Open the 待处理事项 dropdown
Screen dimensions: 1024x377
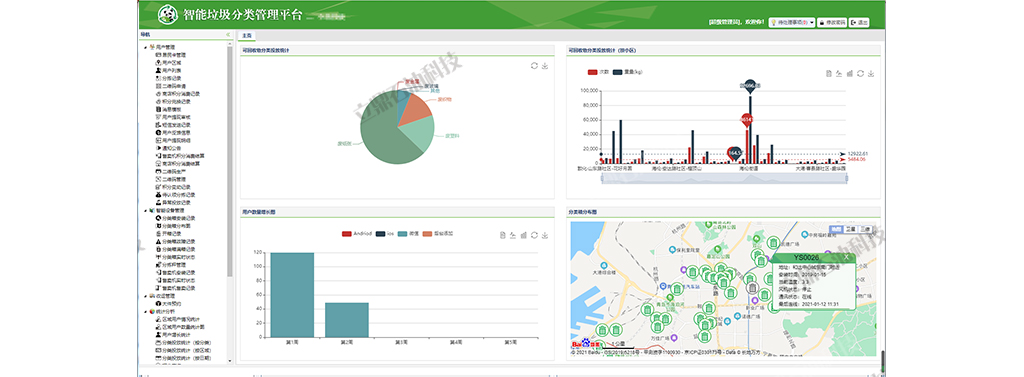point(792,22)
